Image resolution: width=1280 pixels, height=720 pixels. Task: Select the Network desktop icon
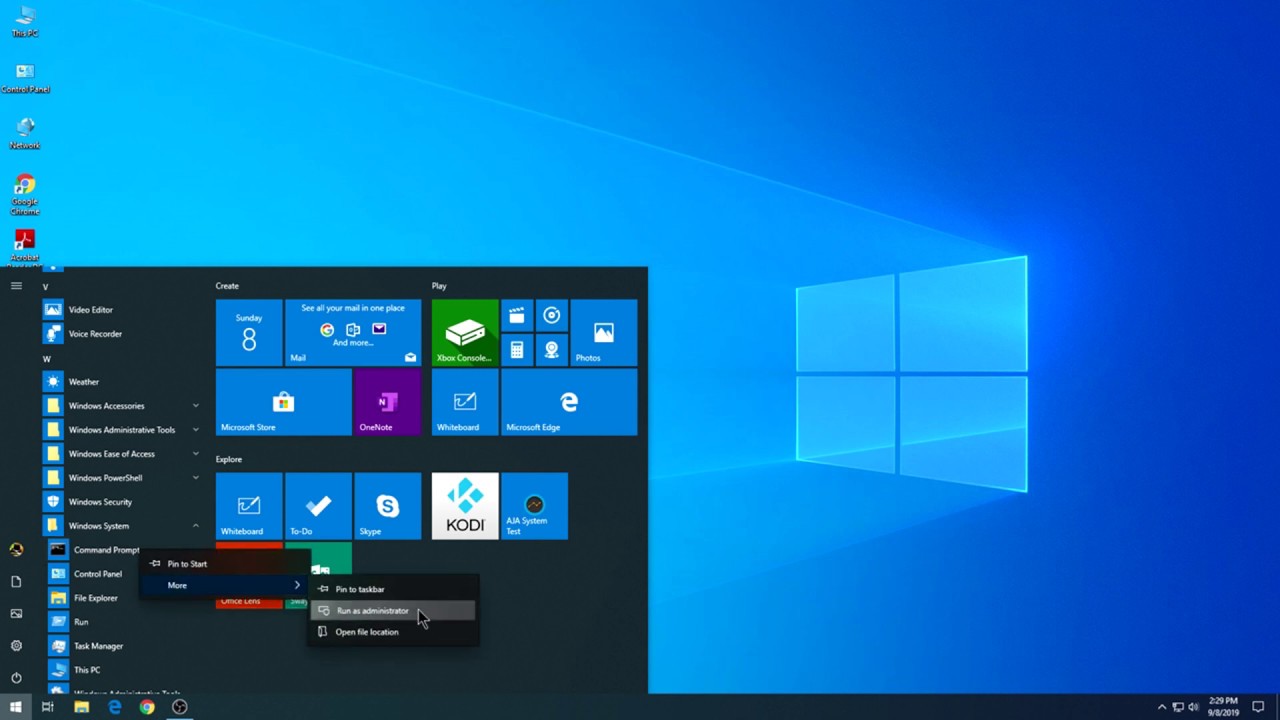[x=25, y=133]
